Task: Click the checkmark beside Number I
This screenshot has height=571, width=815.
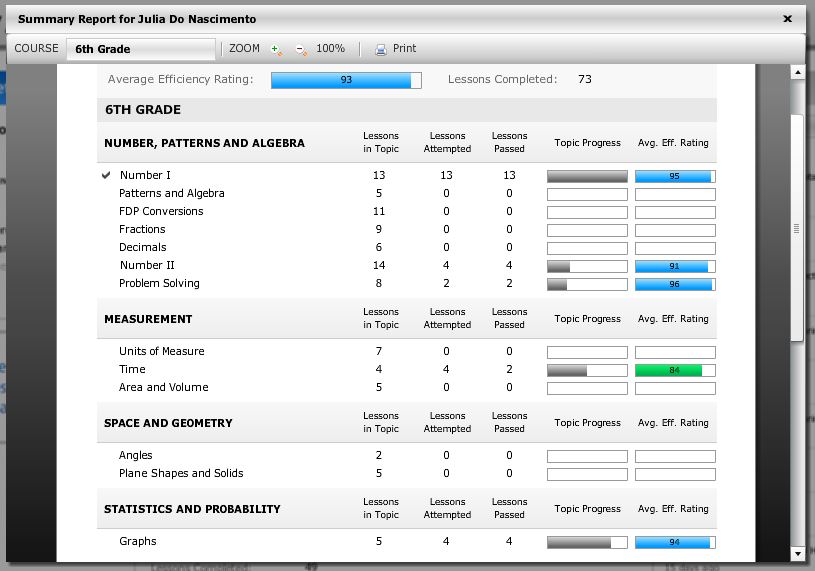Action: click(x=106, y=175)
